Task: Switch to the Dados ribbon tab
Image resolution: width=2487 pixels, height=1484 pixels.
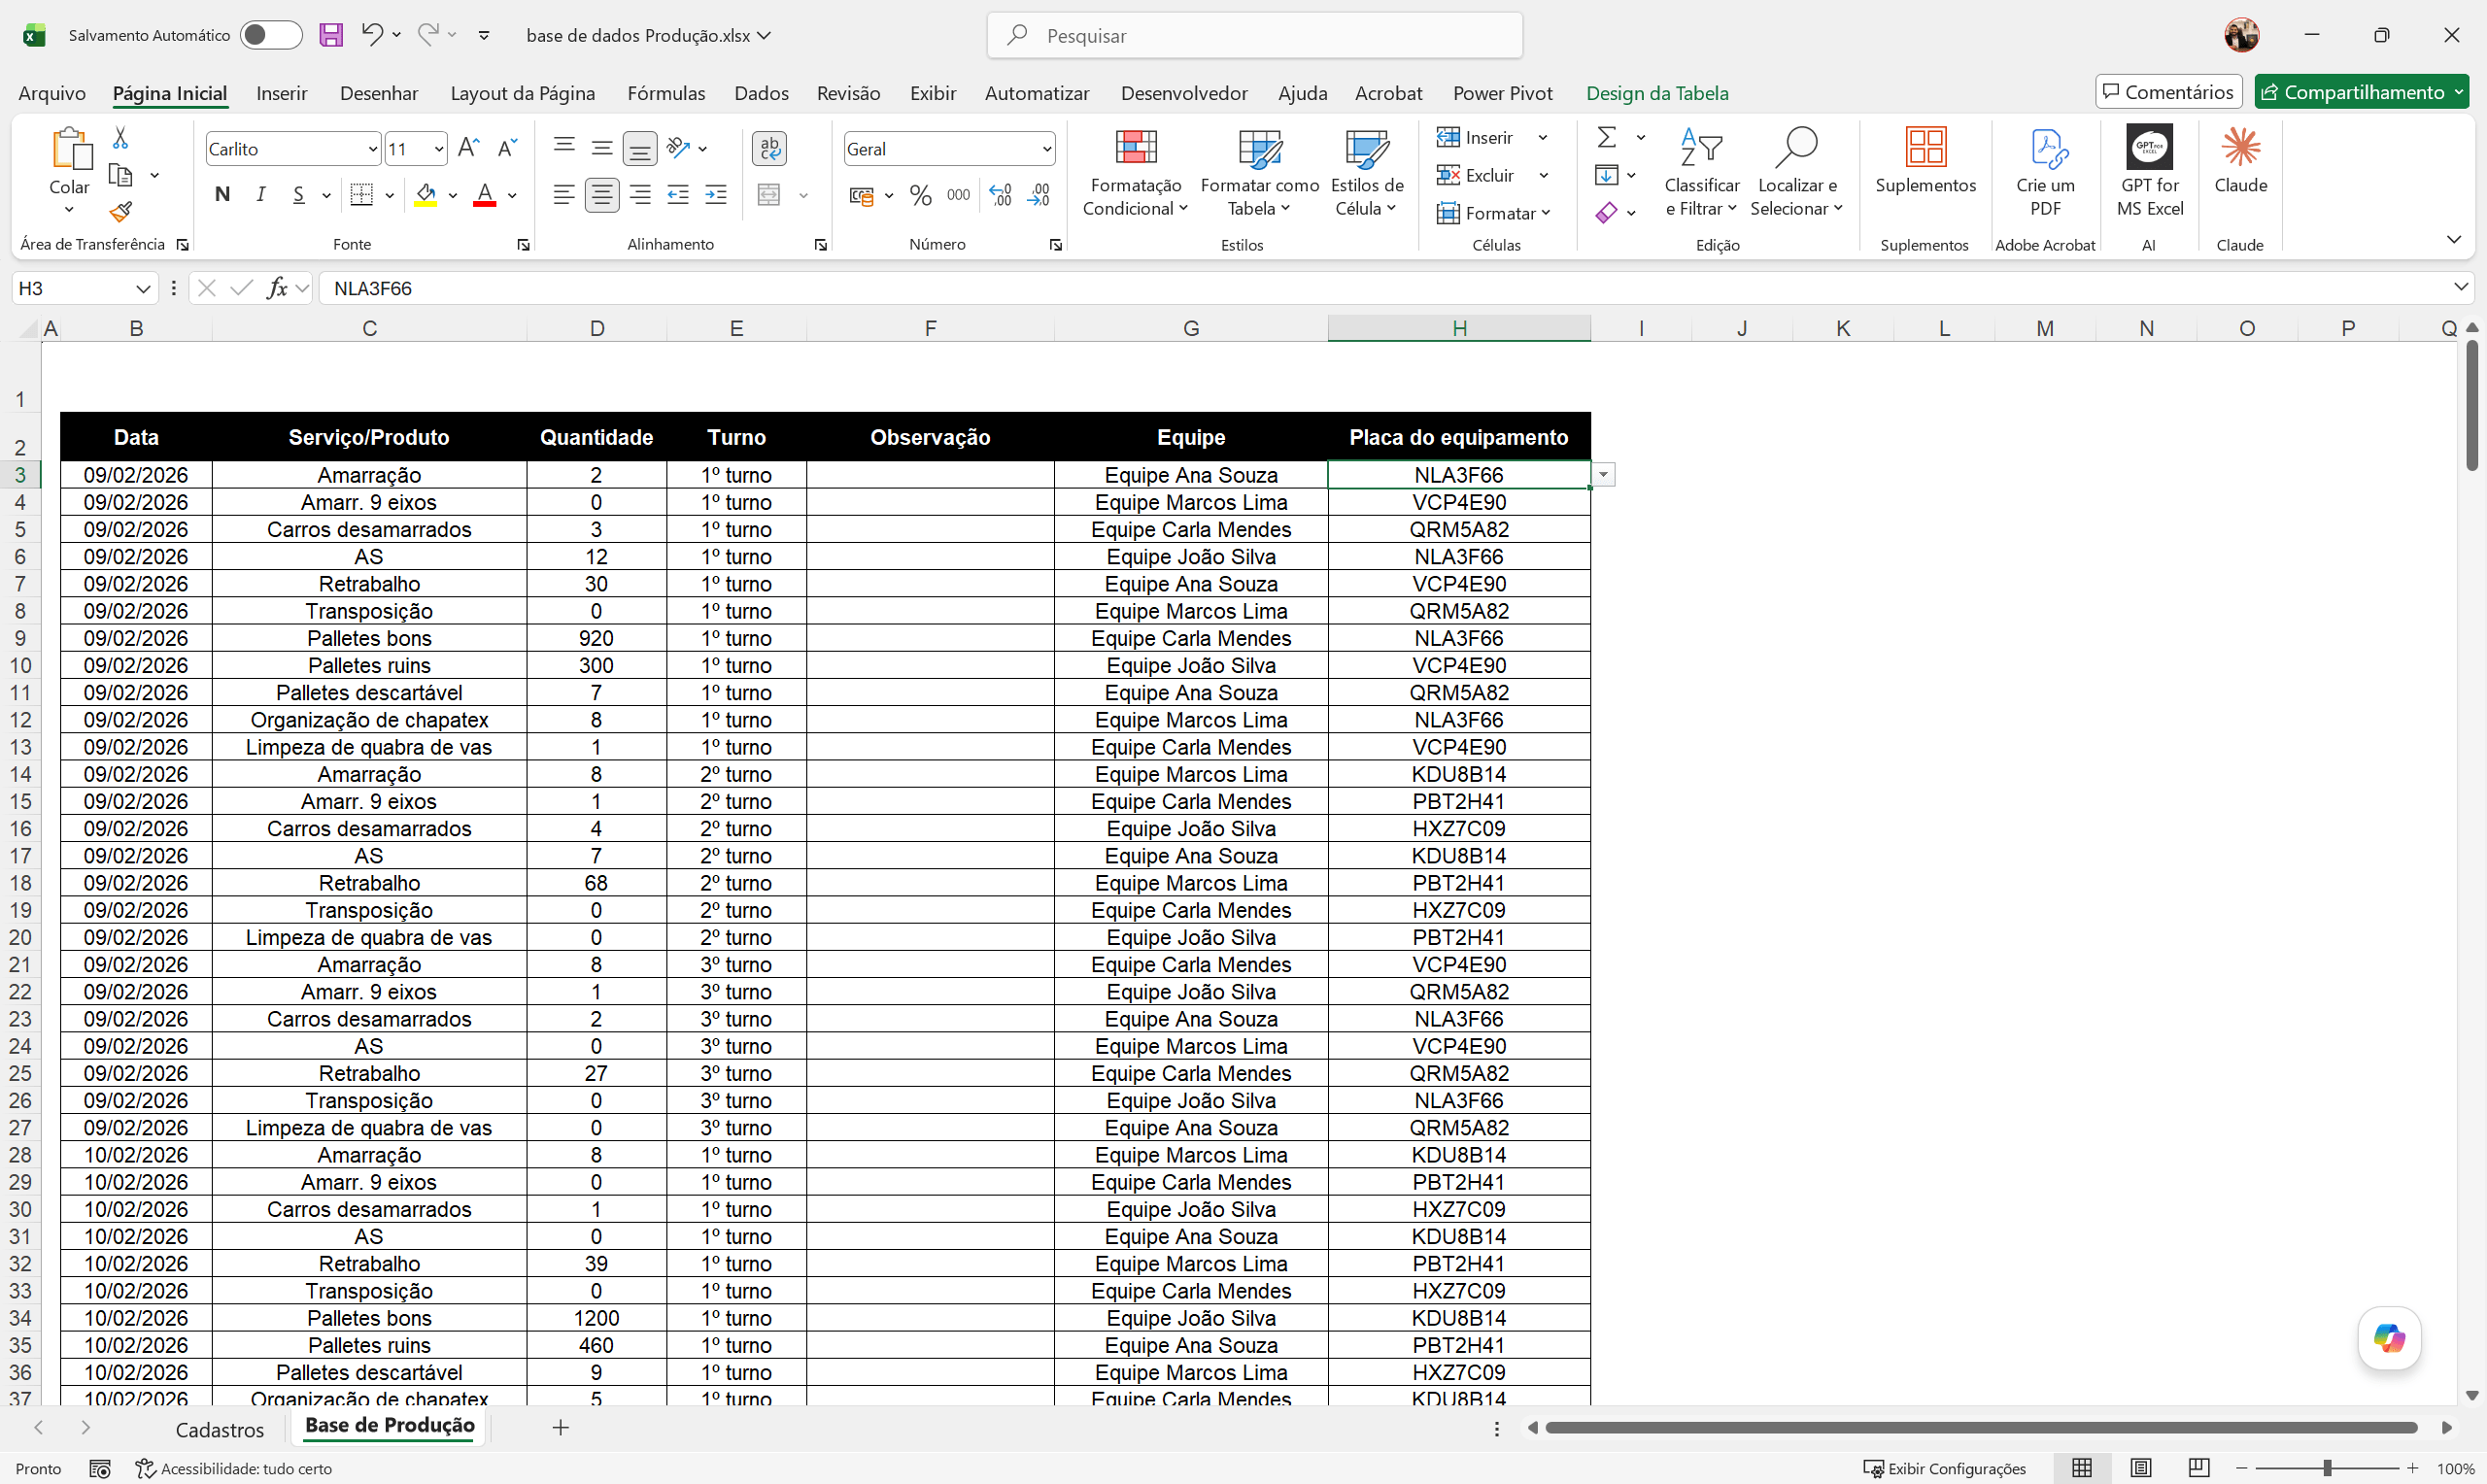Action: pos(761,93)
